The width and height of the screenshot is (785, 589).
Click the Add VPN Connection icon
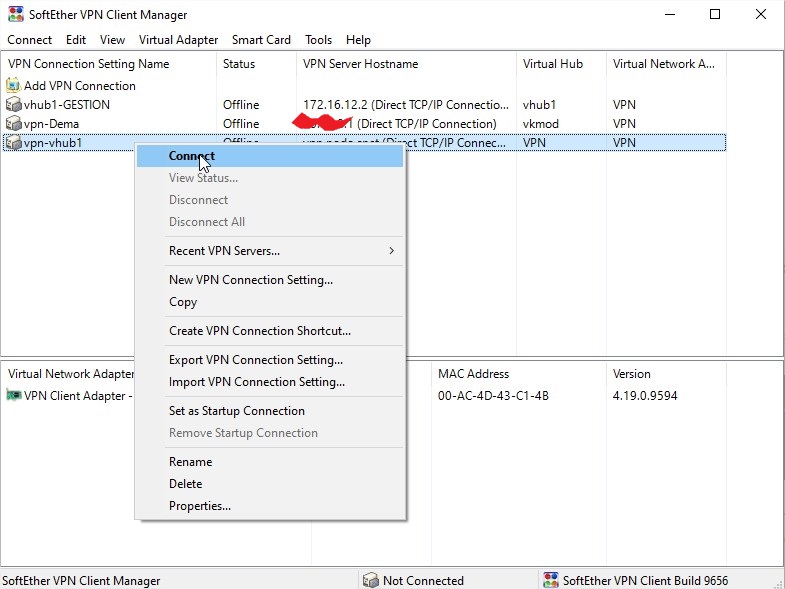pos(14,85)
